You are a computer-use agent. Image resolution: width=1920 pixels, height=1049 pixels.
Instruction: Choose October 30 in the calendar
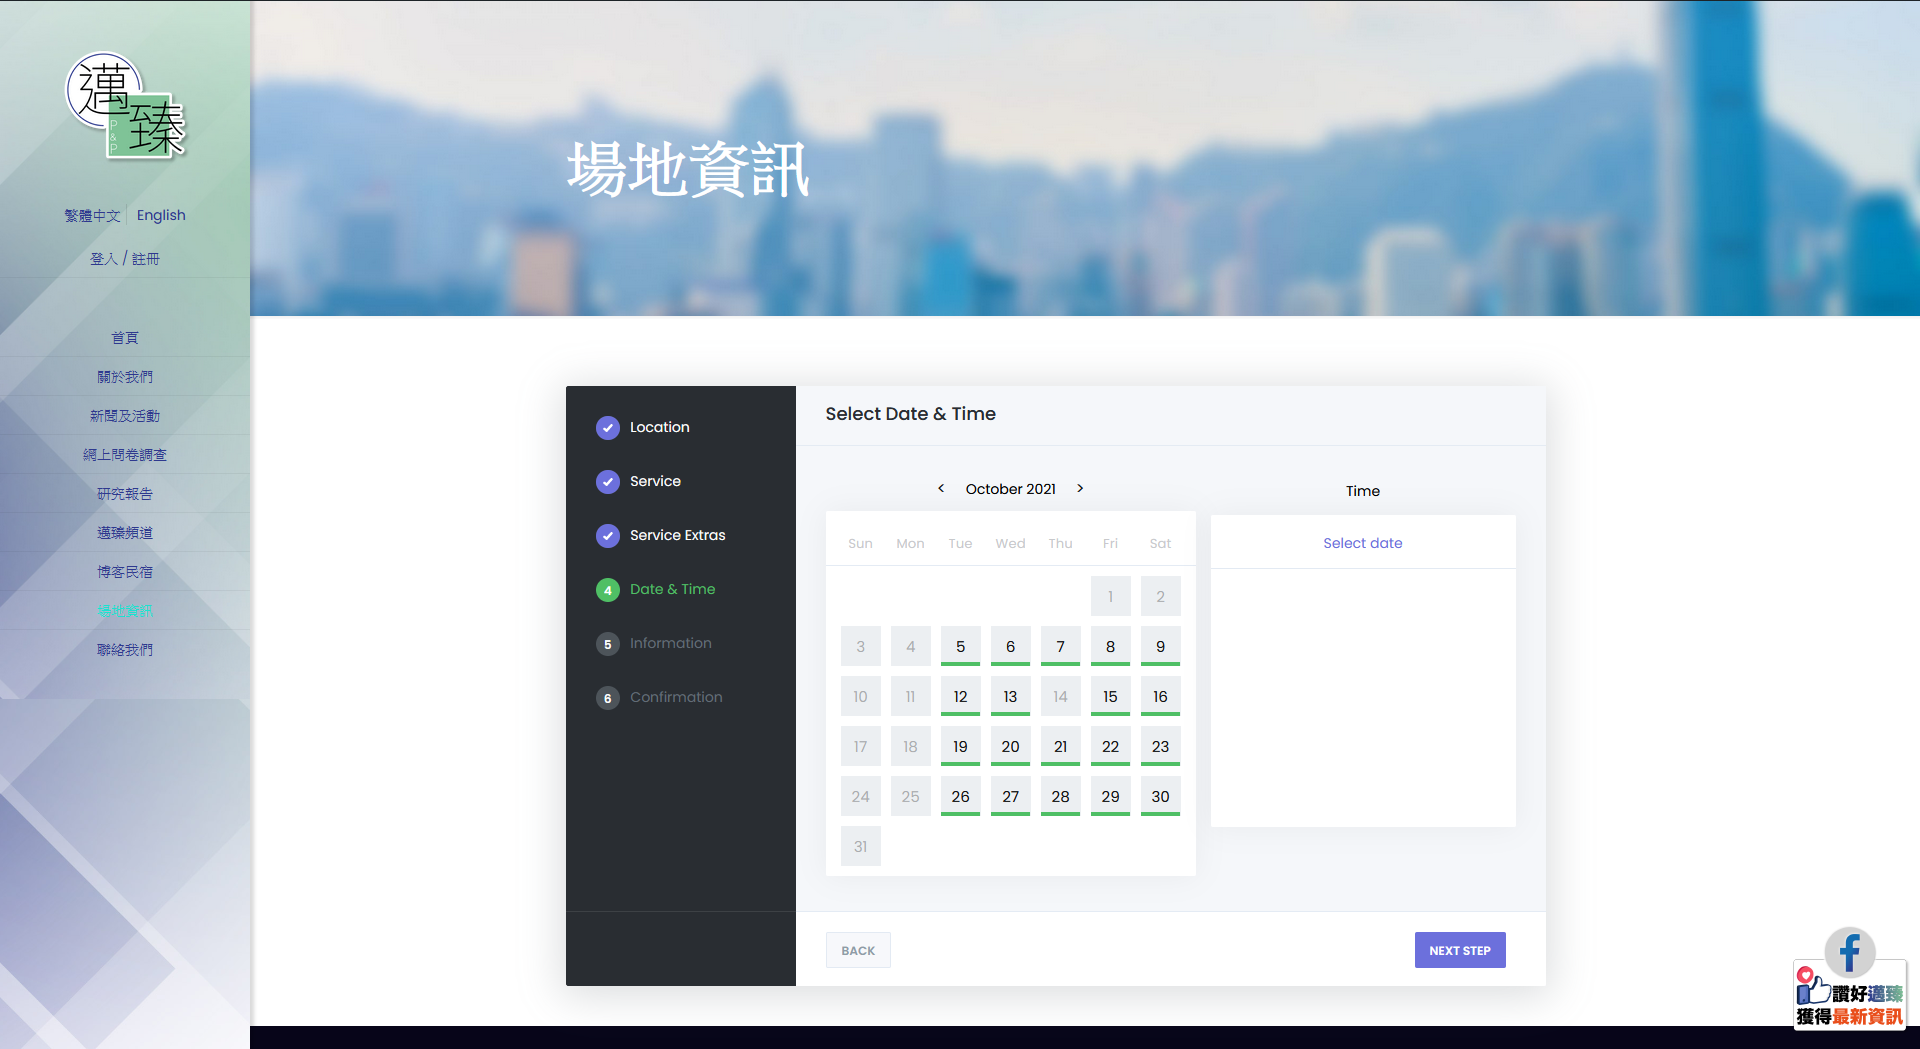coord(1160,796)
